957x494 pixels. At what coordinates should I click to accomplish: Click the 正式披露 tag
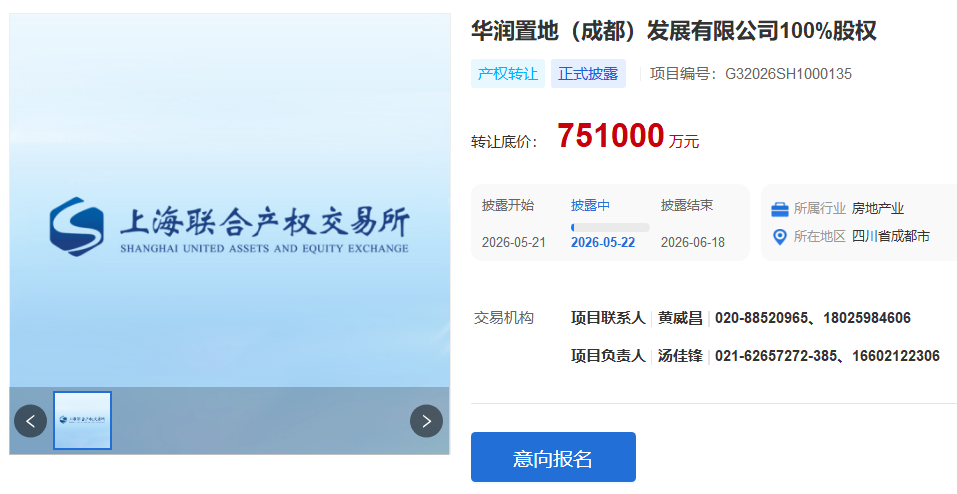point(588,74)
